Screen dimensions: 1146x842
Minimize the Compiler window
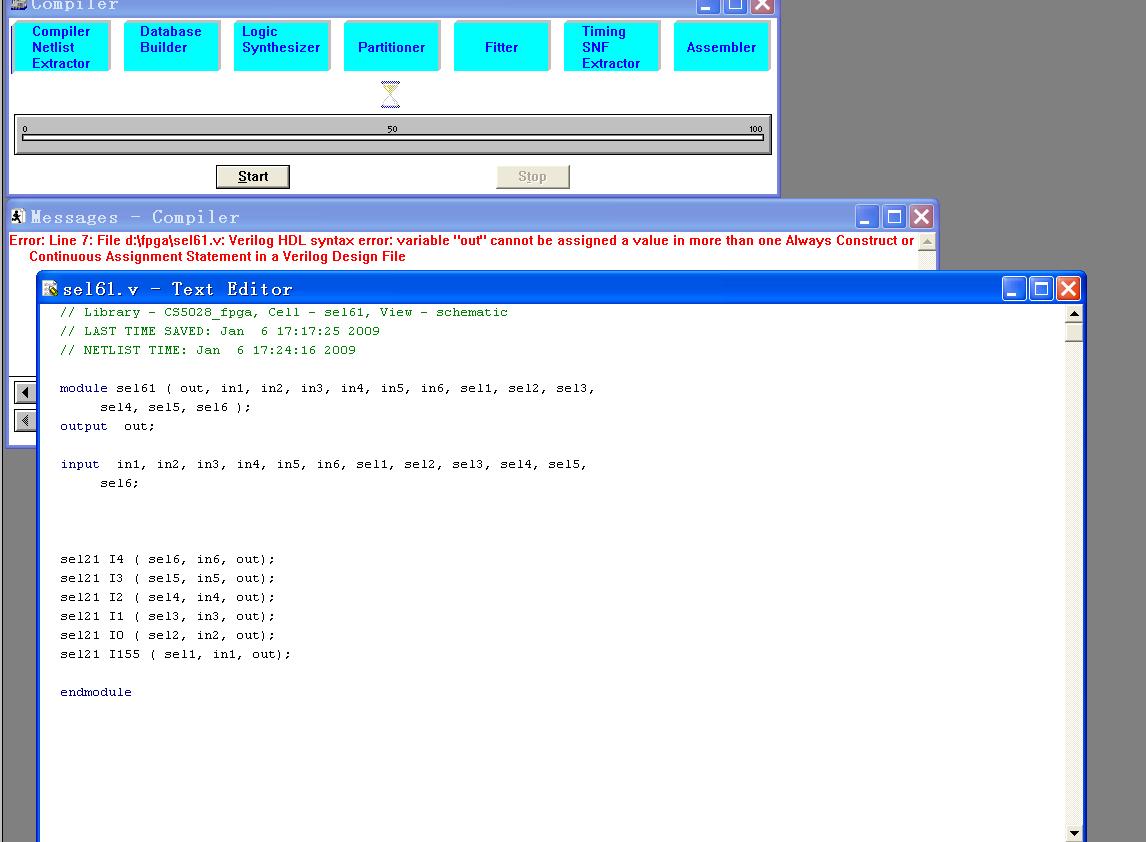707,6
